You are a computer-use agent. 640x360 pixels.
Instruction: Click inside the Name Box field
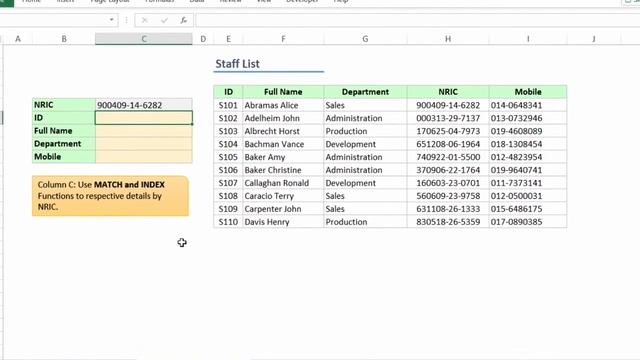[53, 20]
